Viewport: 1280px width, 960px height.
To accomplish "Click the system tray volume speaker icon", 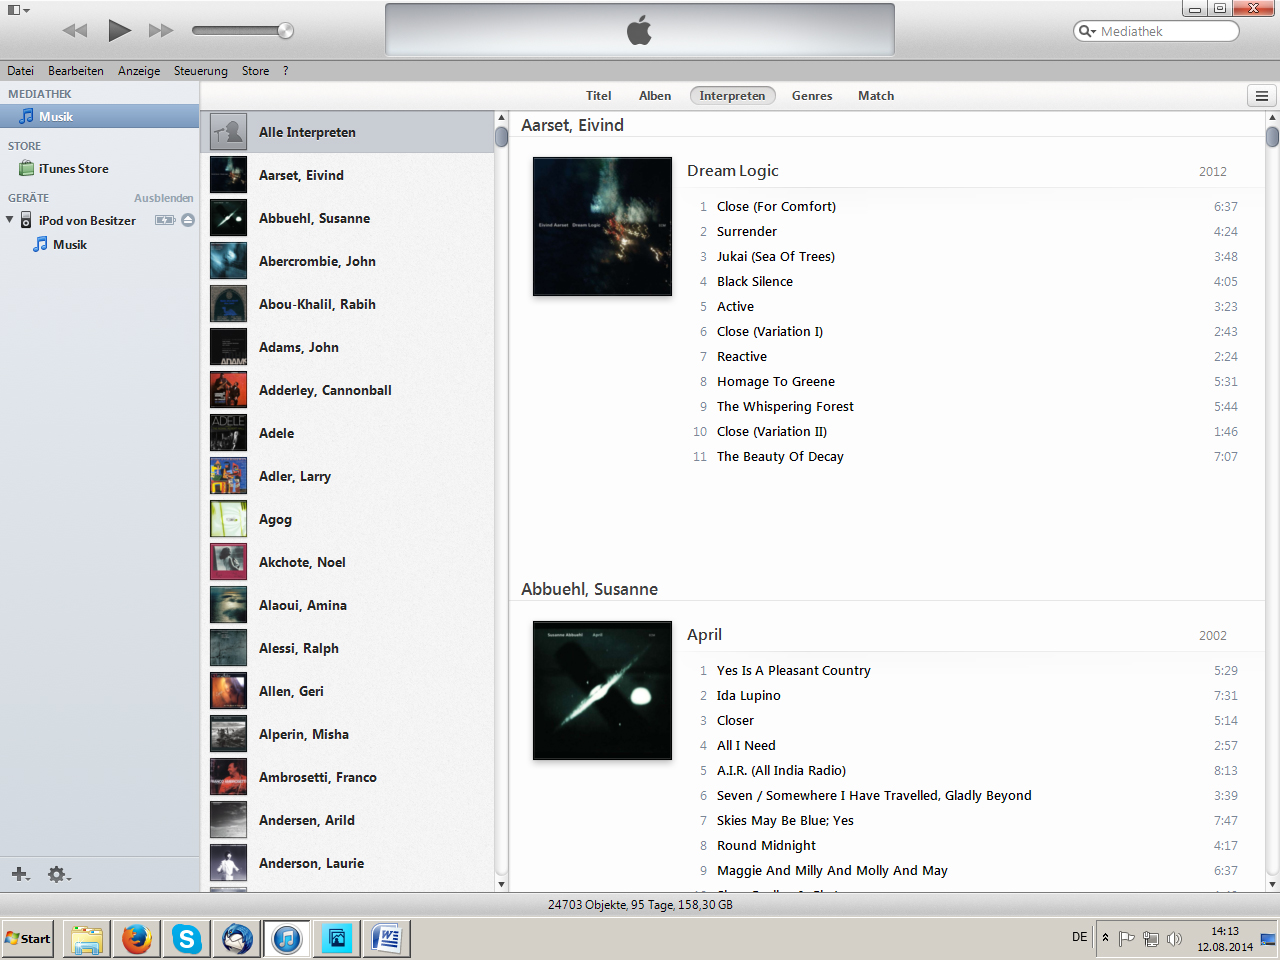I will pos(1175,939).
